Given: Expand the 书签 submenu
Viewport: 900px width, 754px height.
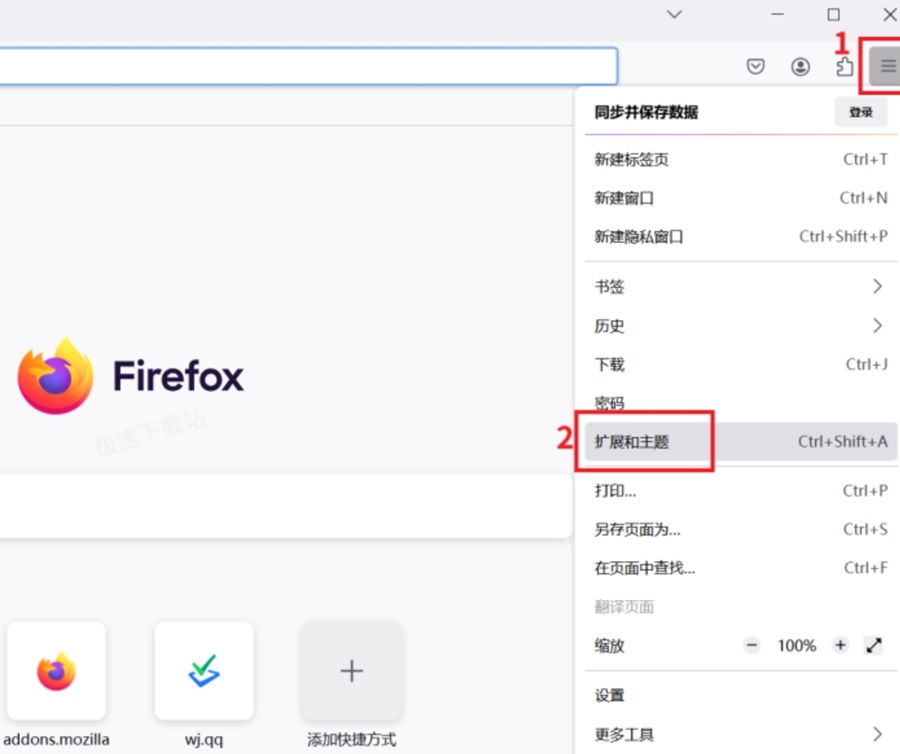Looking at the screenshot, I should click(741, 286).
